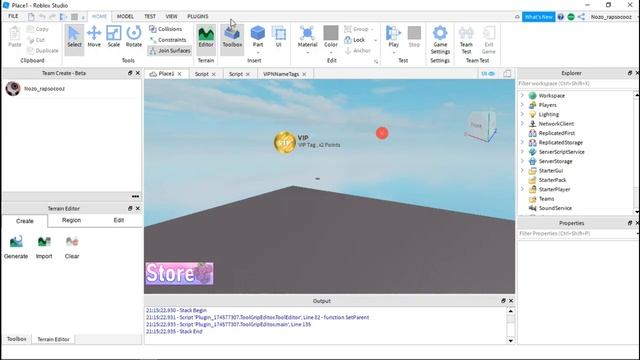Click the share icon near username
This screenshot has width=640, height=360.
581,17
